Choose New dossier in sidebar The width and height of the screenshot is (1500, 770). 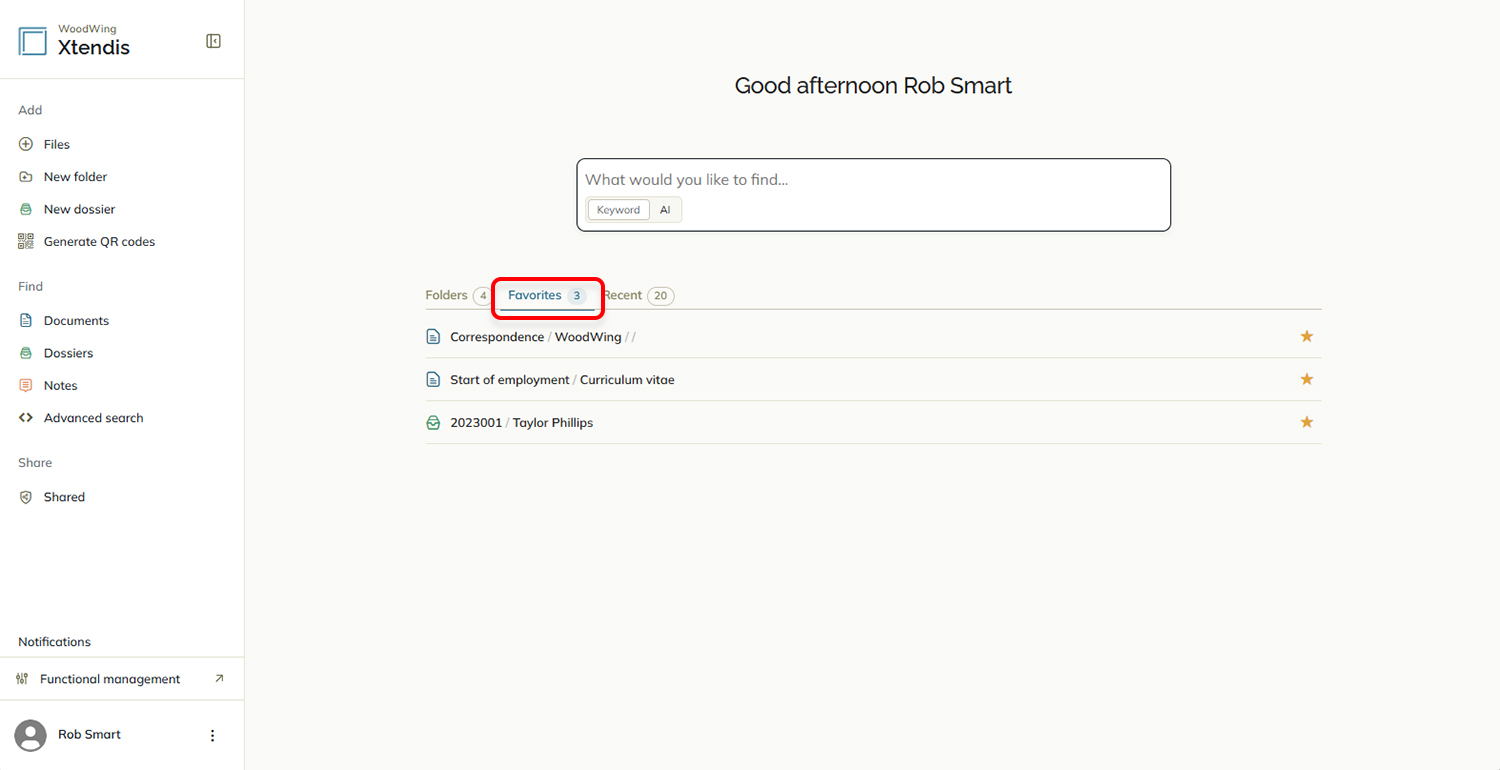pyautogui.click(x=79, y=209)
